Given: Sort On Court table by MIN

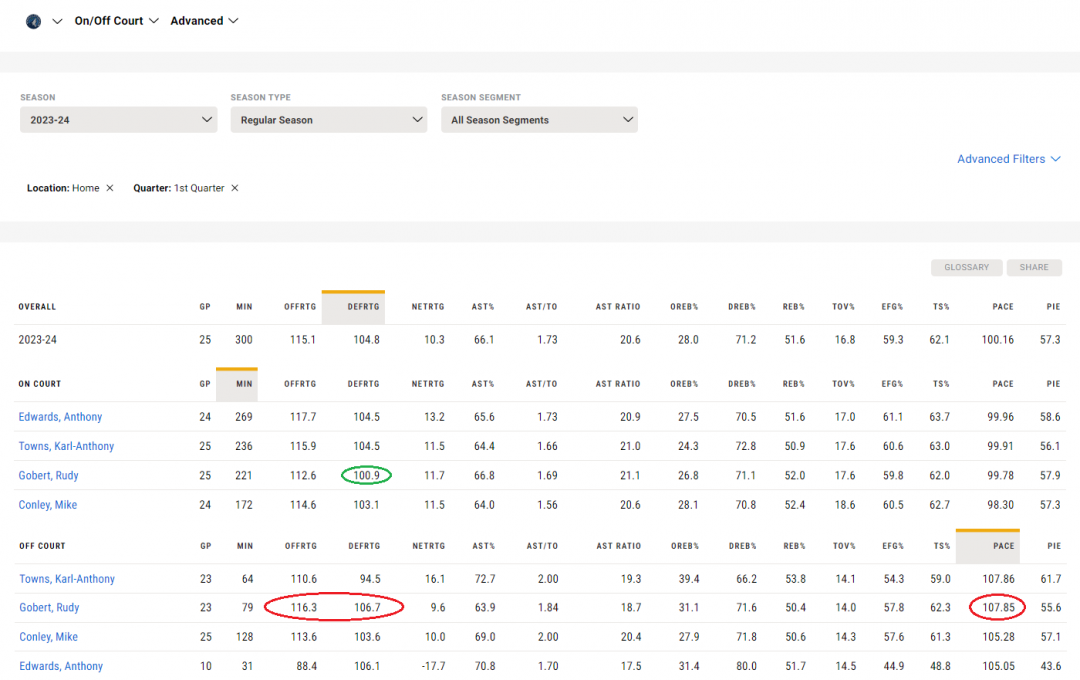Looking at the screenshot, I should (x=244, y=384).
